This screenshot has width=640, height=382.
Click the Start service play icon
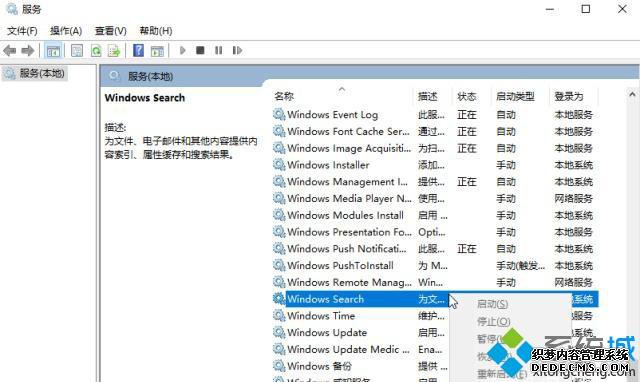[182, 50]
